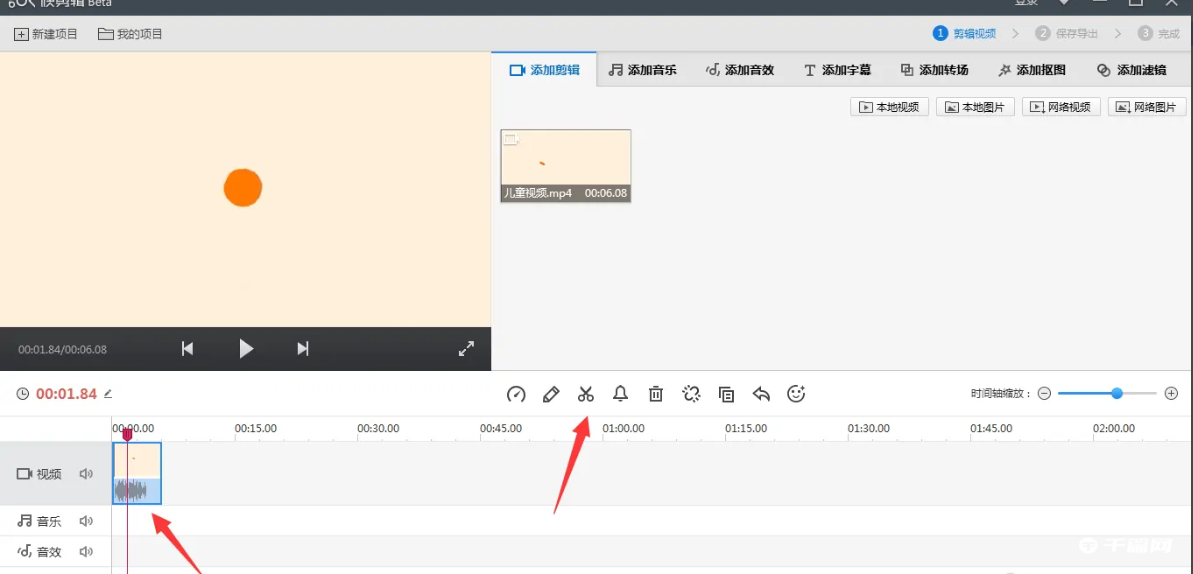Click the copy clip icon
The height and width of the screenshot is (574, 1193).
click(727, 394)
